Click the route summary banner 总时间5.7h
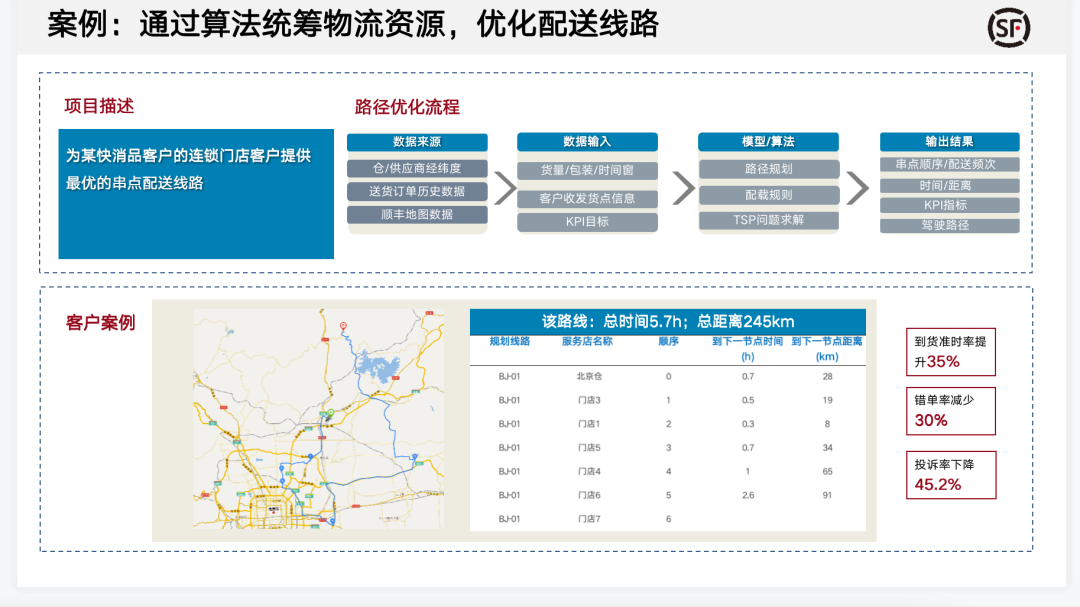This screenshot has height=607, width=1080. [x=667, y=322]
